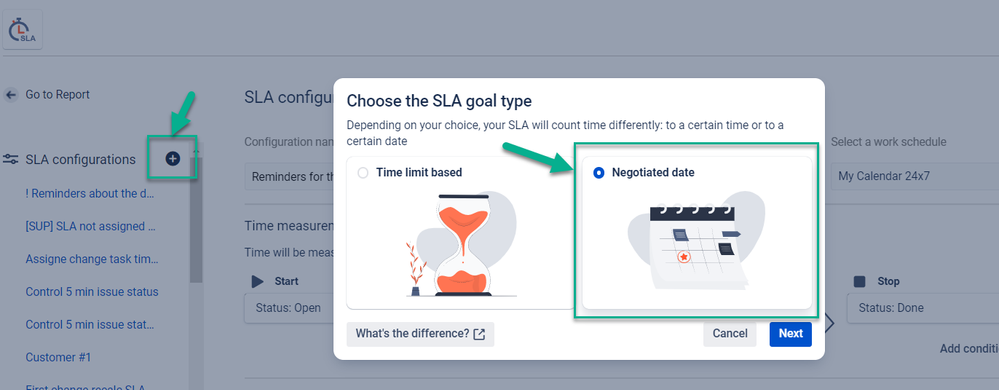Click the Next button
The width and height of the screenshot is (999, 390).
[791, 334]
